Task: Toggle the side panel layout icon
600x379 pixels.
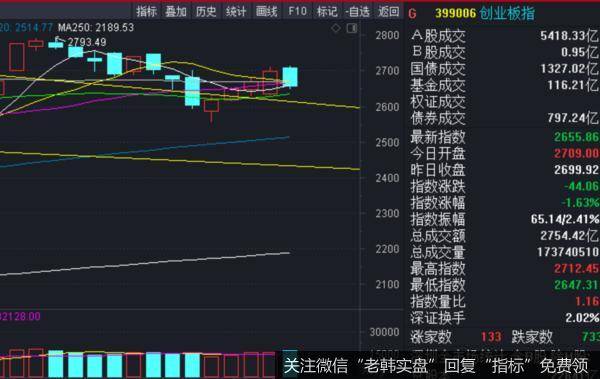Action: [352, 28]
